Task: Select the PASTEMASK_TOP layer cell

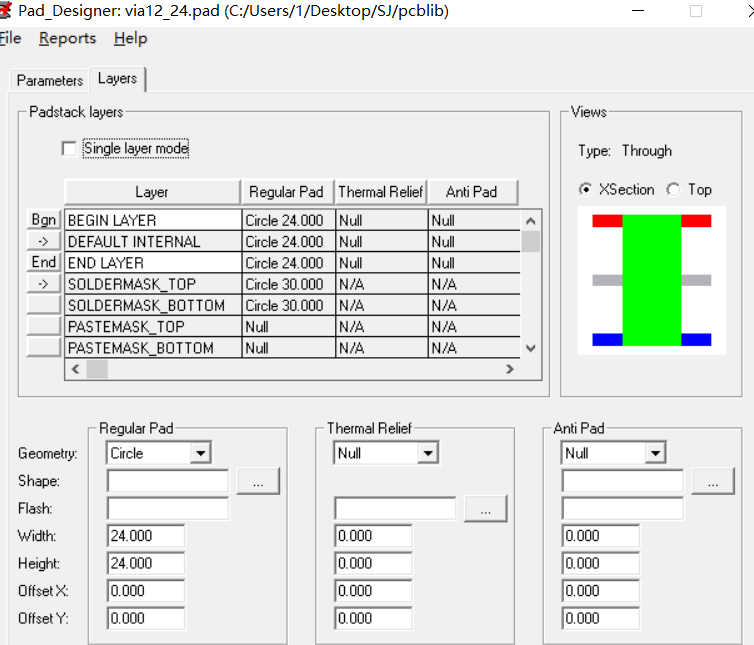Action: (153, 327)
